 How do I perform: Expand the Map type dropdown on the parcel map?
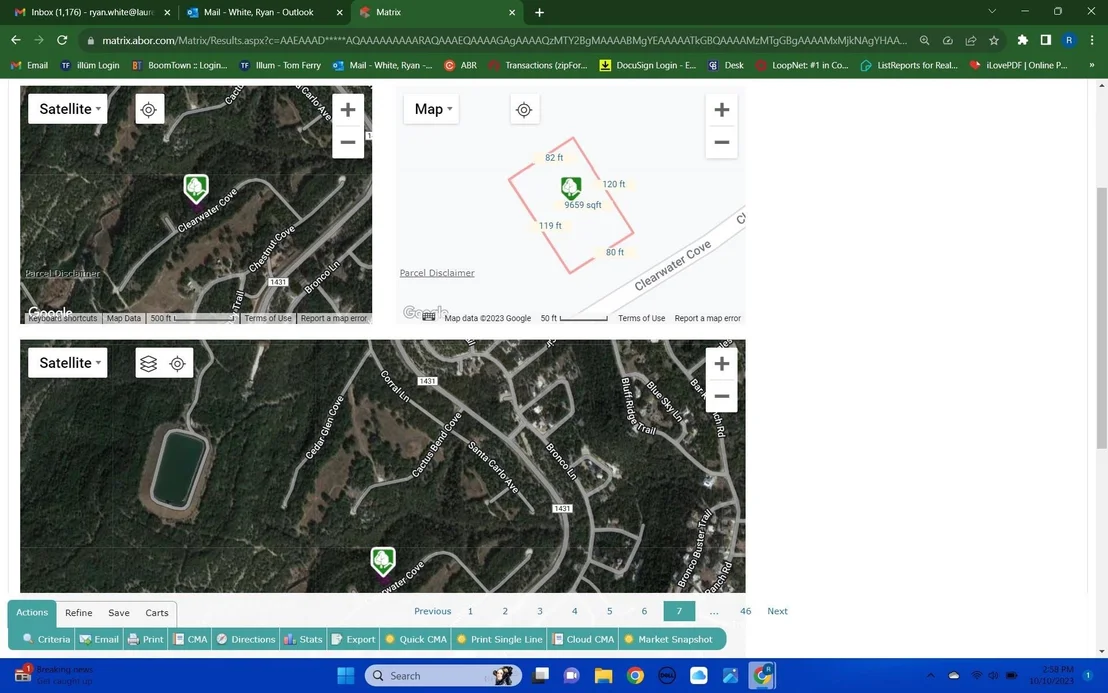[x=432, y=109]
